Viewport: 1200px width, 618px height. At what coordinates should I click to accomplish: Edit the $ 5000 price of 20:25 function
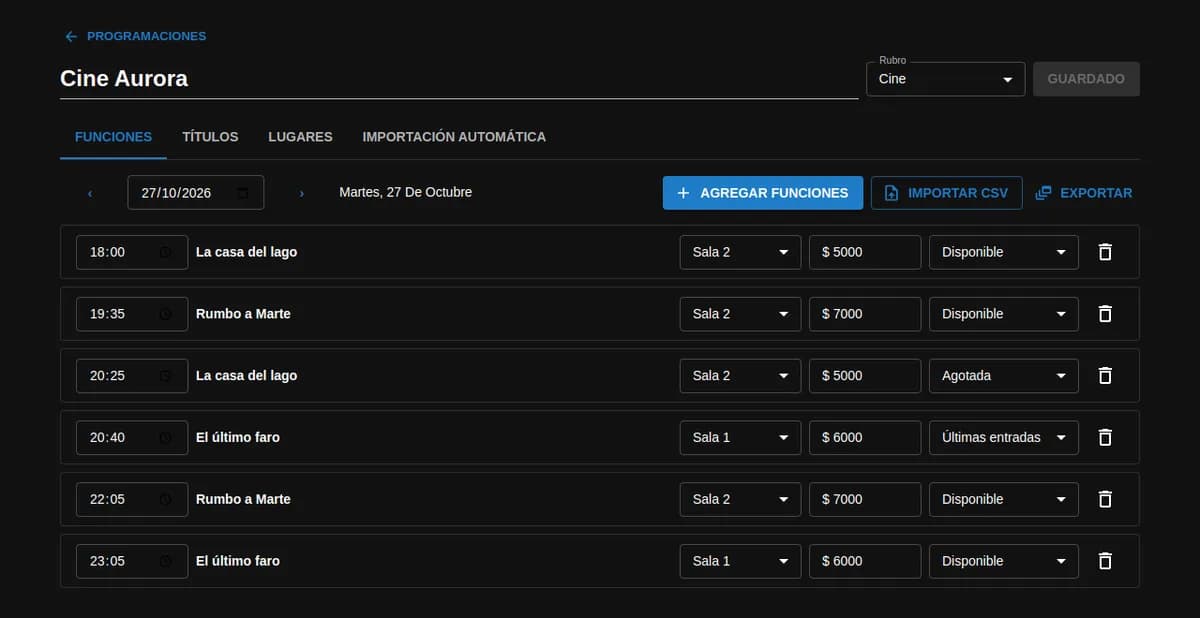[865, 376]
